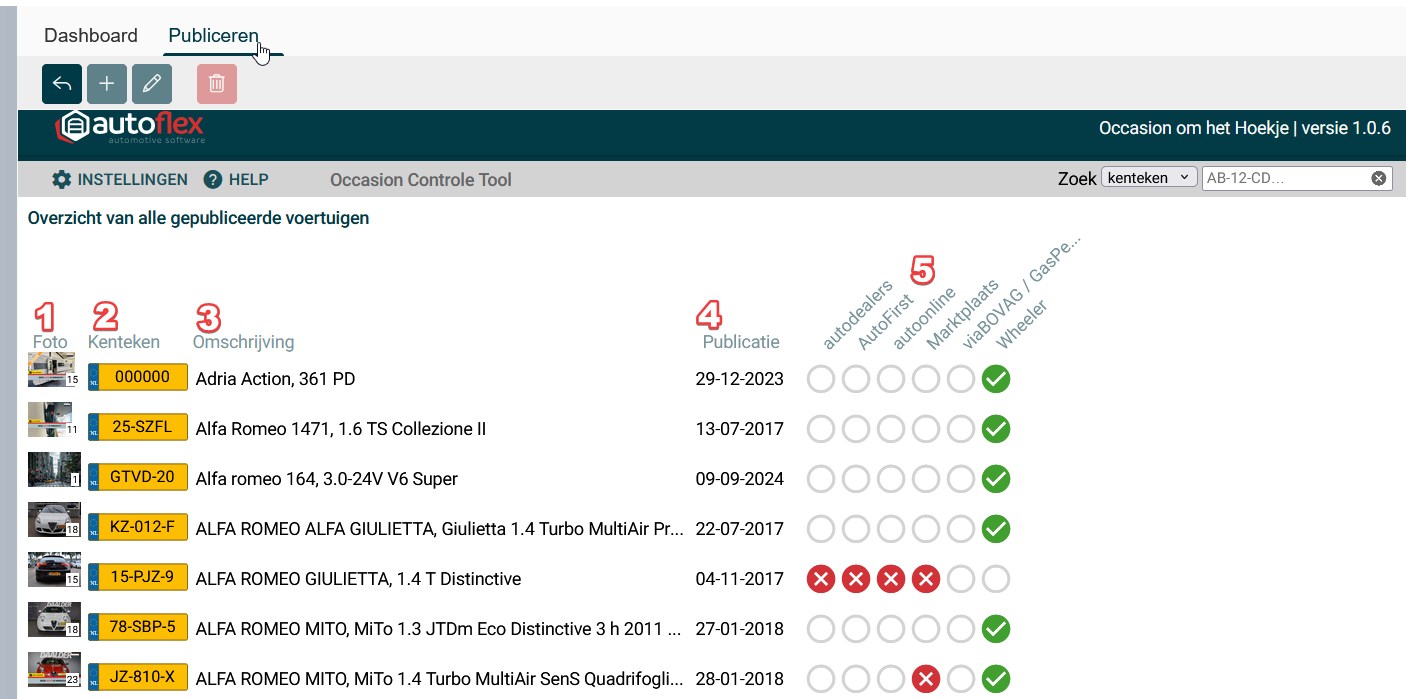Toggle Wheeler status for Adria Action
The width and height of the screenshot is (1406, 699).
pyautogui.click(x=996, y=379)
